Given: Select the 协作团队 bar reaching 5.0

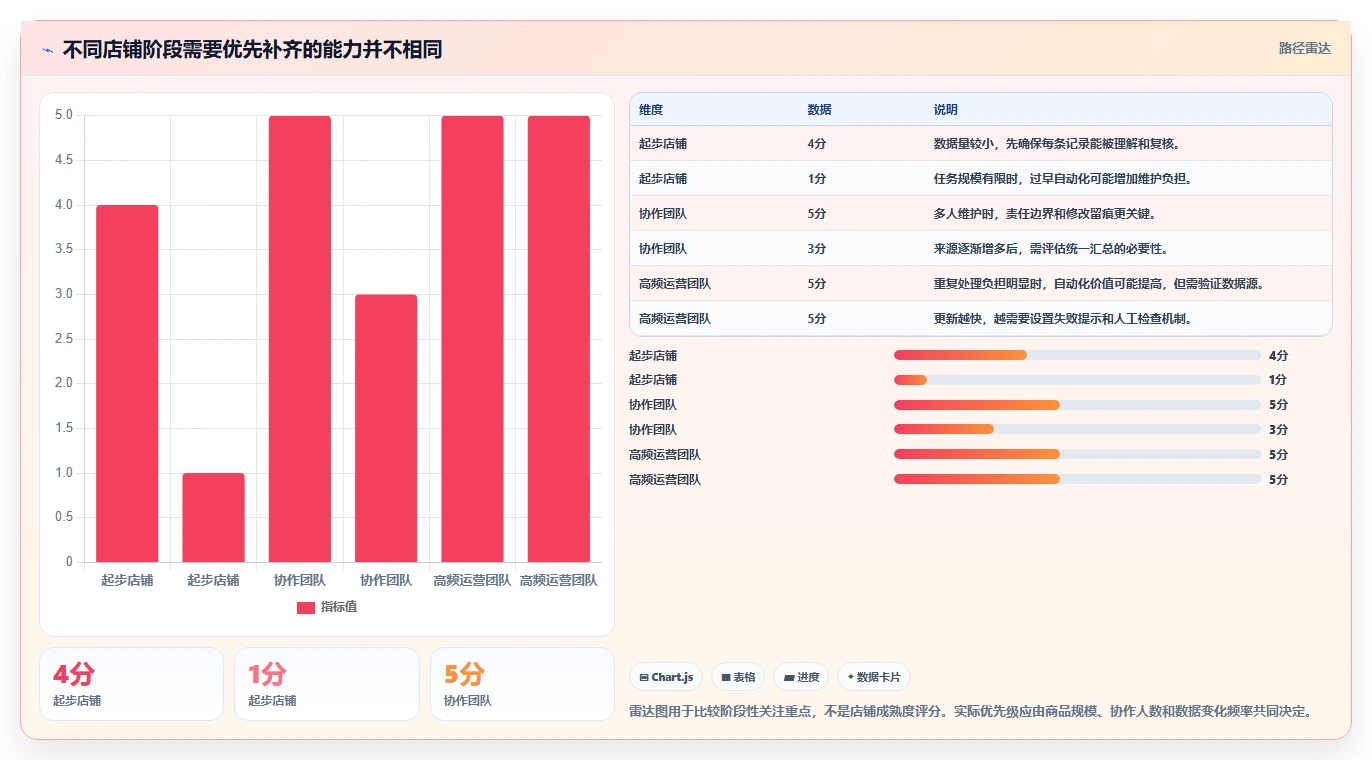Looking at the screenshot, I should coord(300,339).
